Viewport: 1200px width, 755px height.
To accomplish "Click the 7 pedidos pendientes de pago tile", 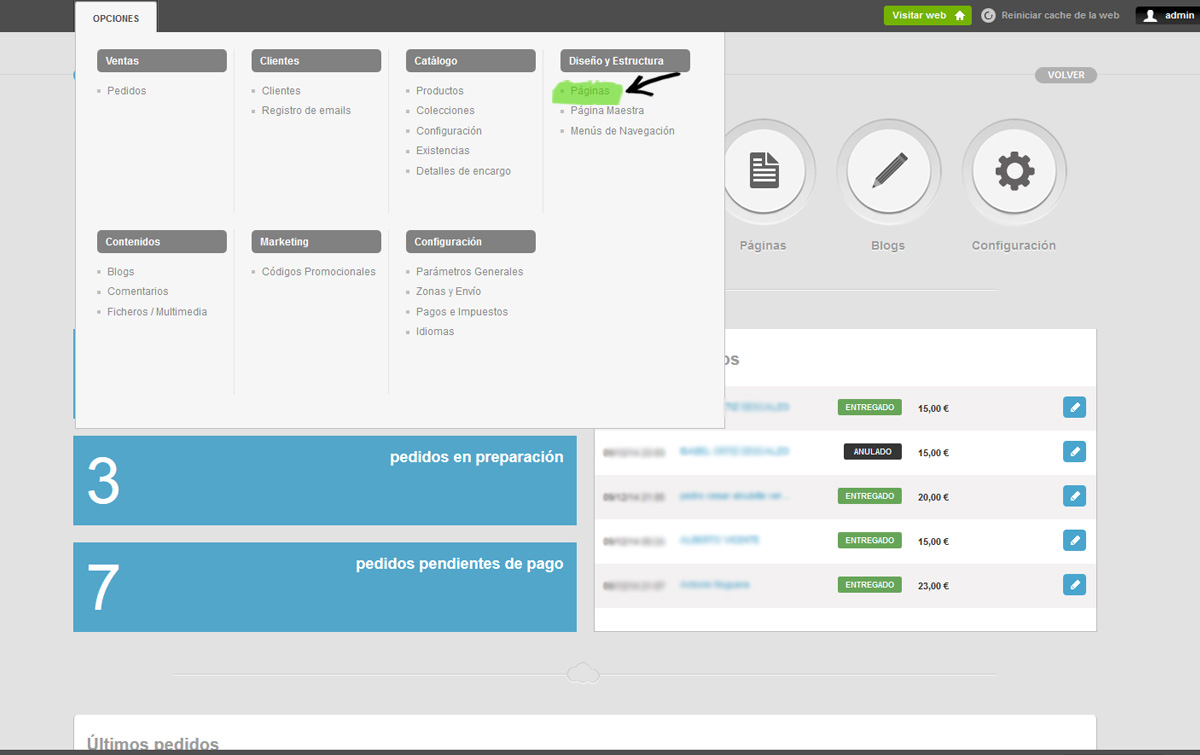I will click(x=325, y=587).
